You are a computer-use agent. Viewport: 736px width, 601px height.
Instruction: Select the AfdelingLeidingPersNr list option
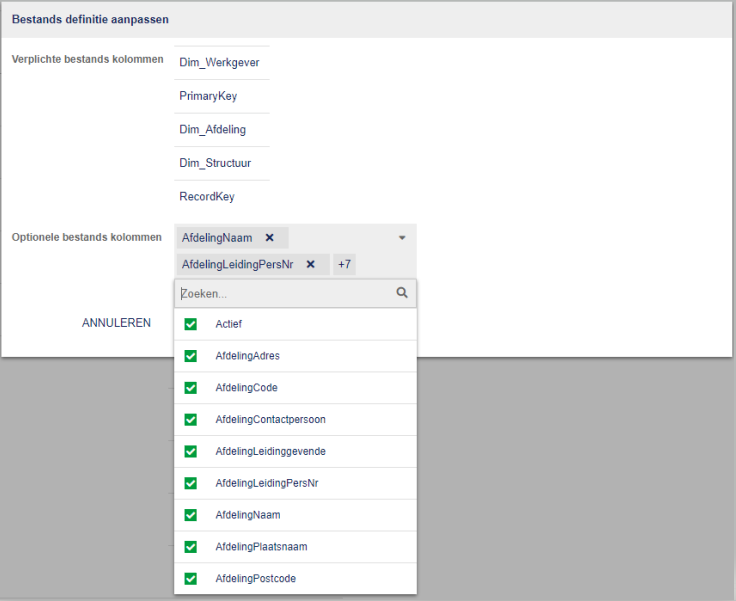click(266, 483)
